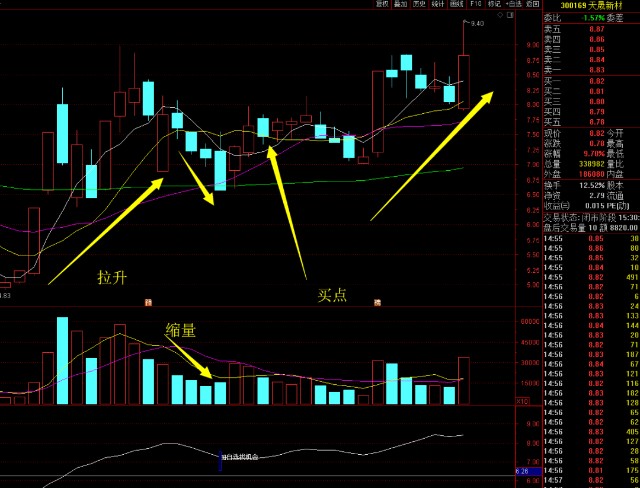
Task: Click the 复权 price adjustment button
Action: pyautogui.click(x=381, y=4)
